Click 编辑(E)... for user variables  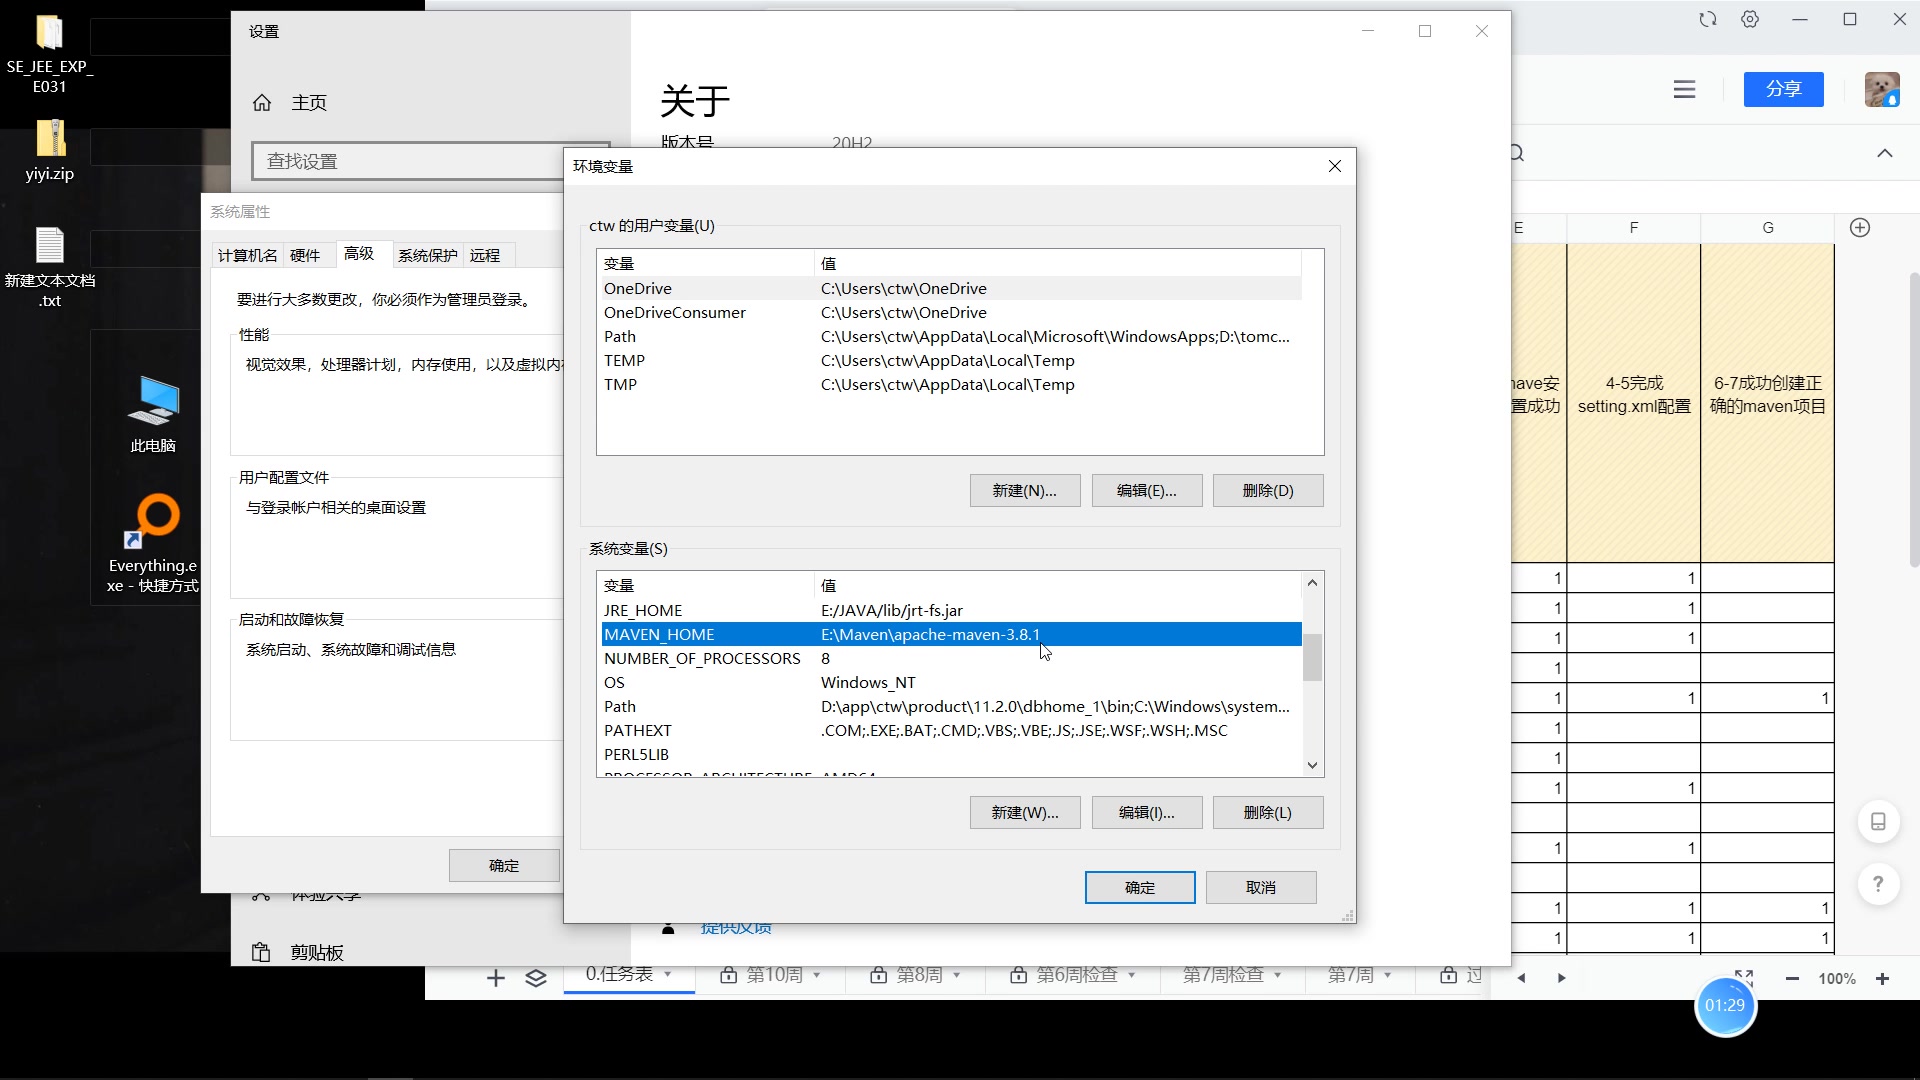(1147, 490)
